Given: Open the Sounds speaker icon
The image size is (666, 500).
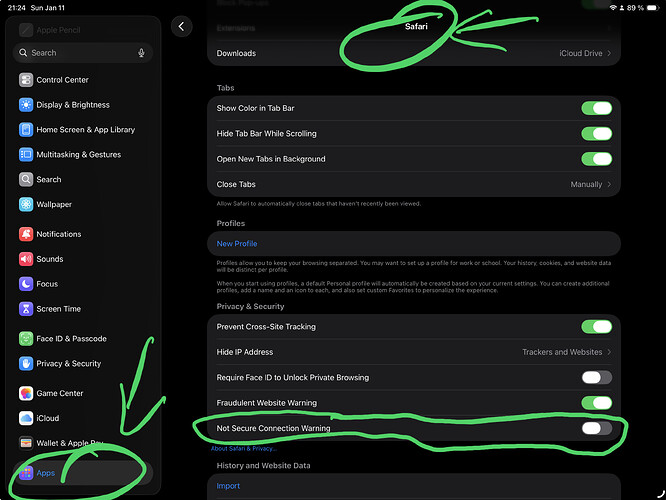Looking at the screenshot, I should coord(26,259).
